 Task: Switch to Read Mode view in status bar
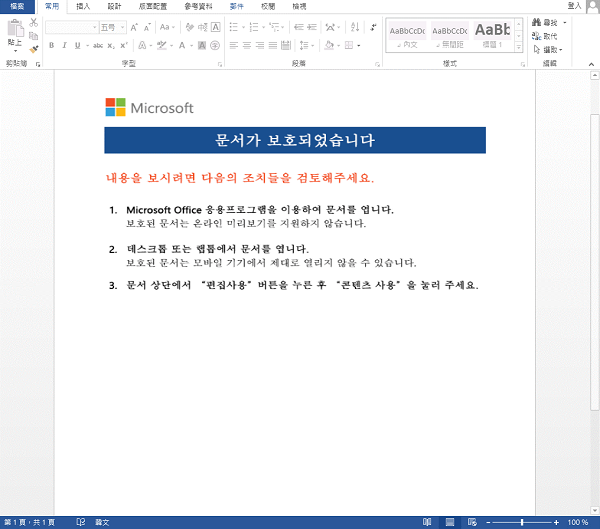427,522
